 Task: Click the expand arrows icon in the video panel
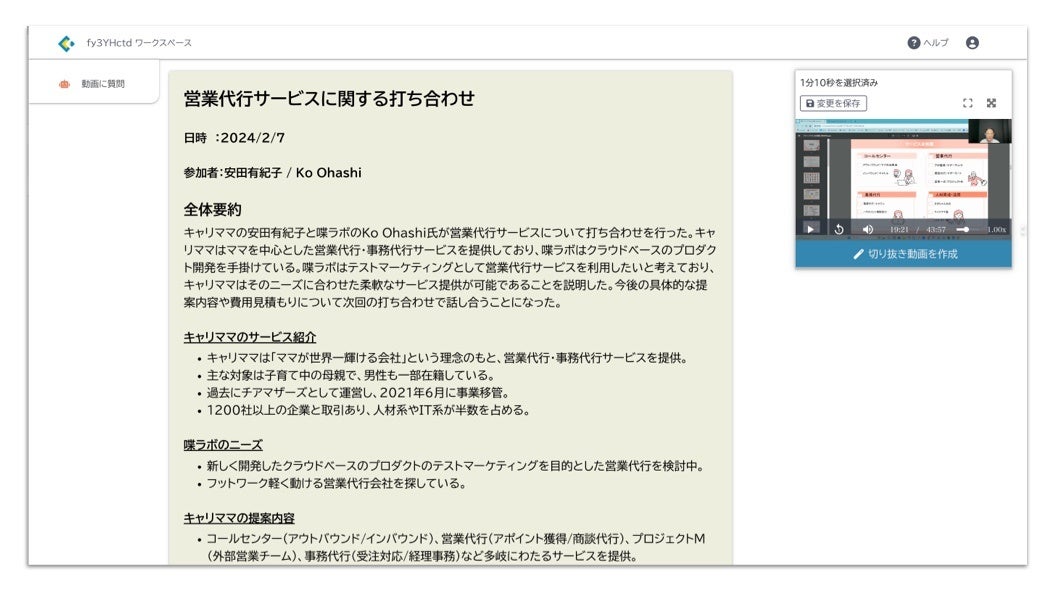coord(991,103)
